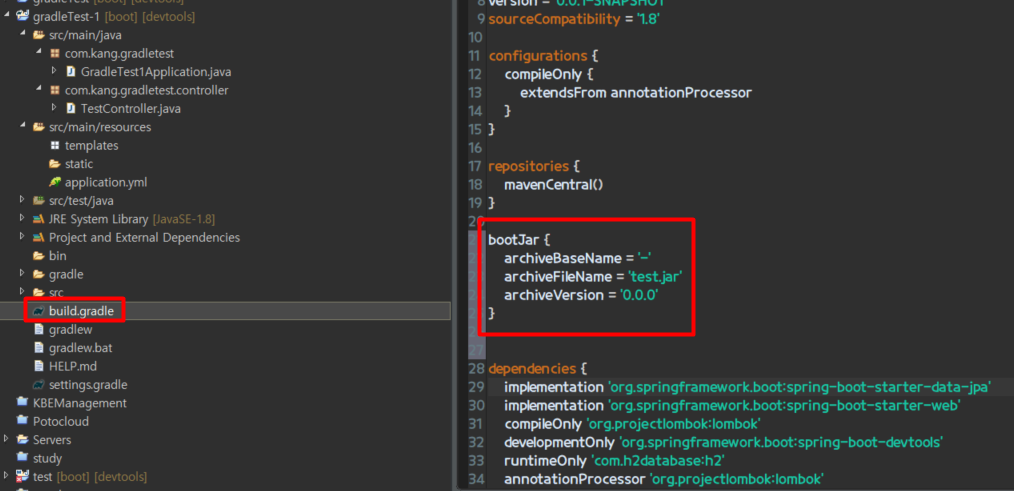This screenshot has height=491, width=1014.
Task: Click 'com.h2database:h2' dependency string
Action: (x=658, y=461)
